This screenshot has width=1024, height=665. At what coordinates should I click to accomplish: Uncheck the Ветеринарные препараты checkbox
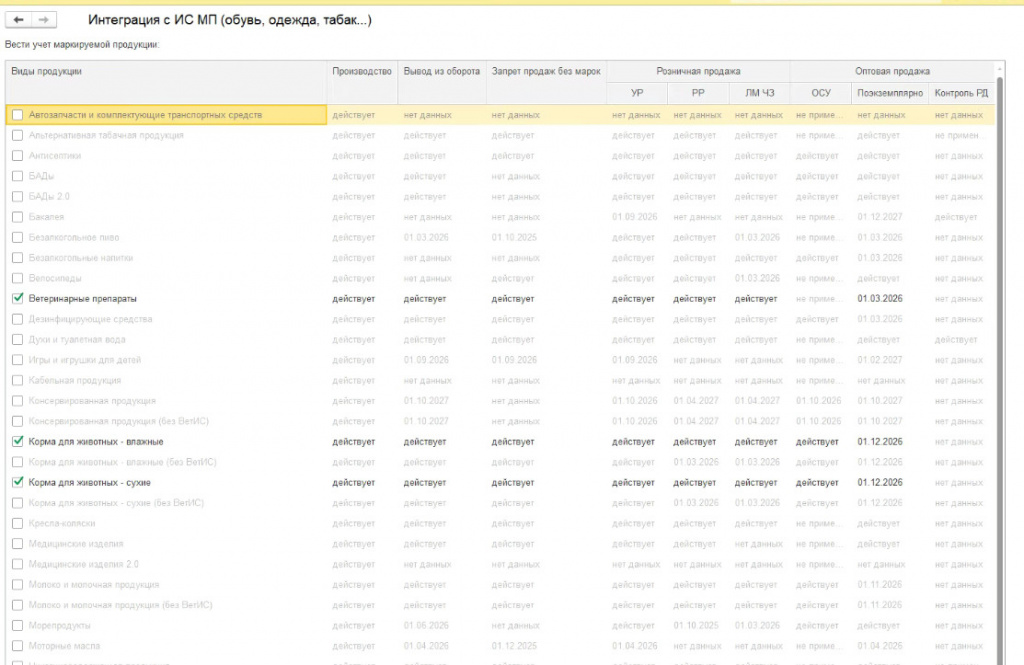pyautogui.click(x=18, y=299)
